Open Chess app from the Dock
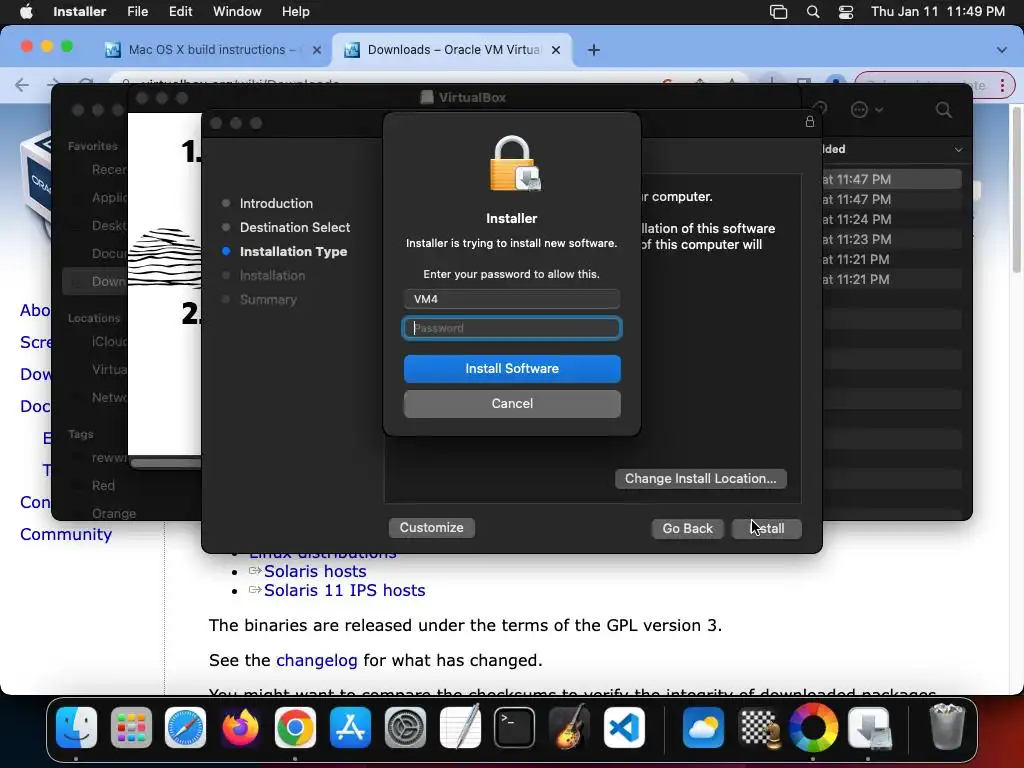This screenshot has height=768, width=1024. (758, 728)
